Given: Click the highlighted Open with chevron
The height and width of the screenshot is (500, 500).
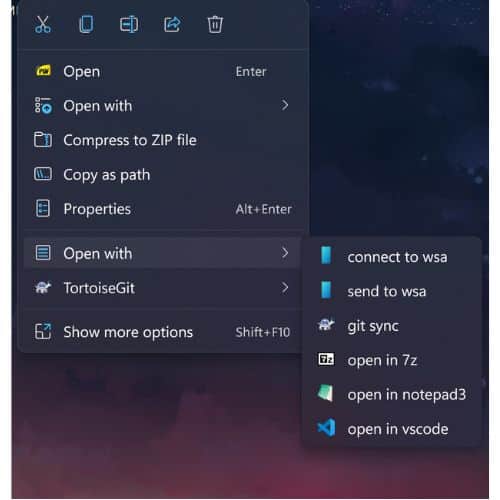Looking at the screenshot, I should pyautogui.click(x=284, y=253).
